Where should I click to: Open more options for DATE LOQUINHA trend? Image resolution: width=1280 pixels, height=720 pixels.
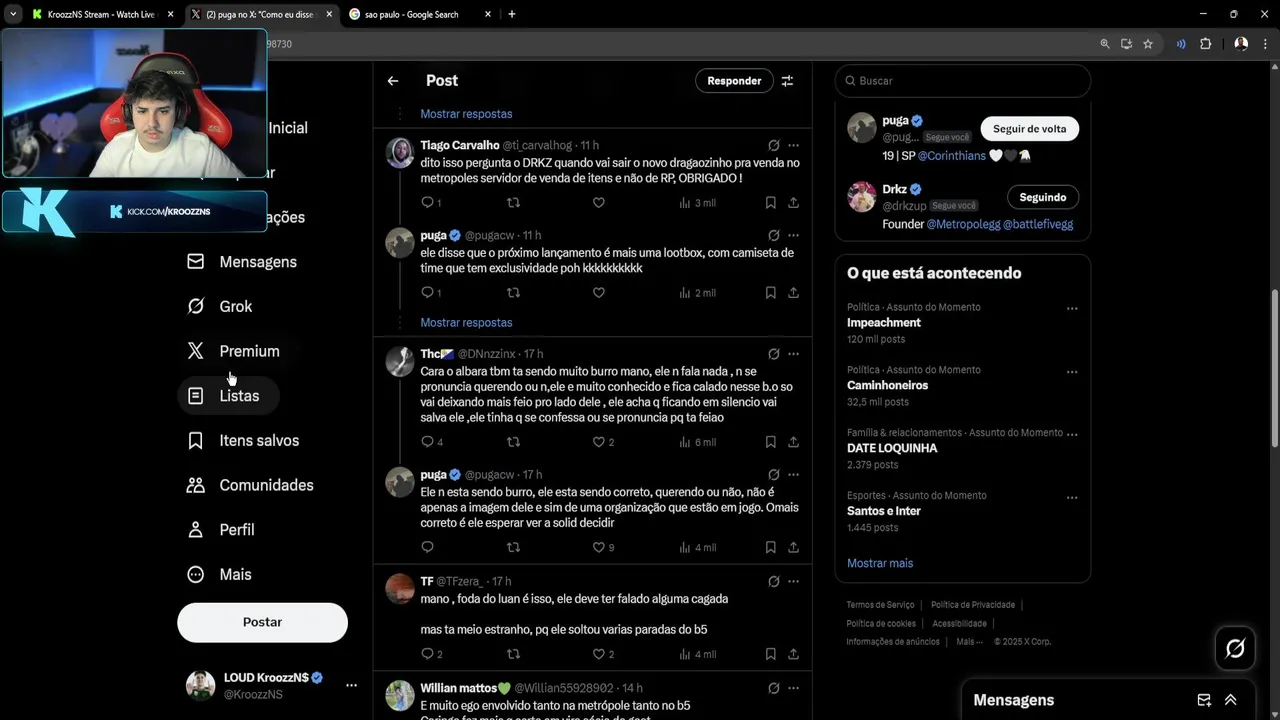click(x=1072, y=434)
